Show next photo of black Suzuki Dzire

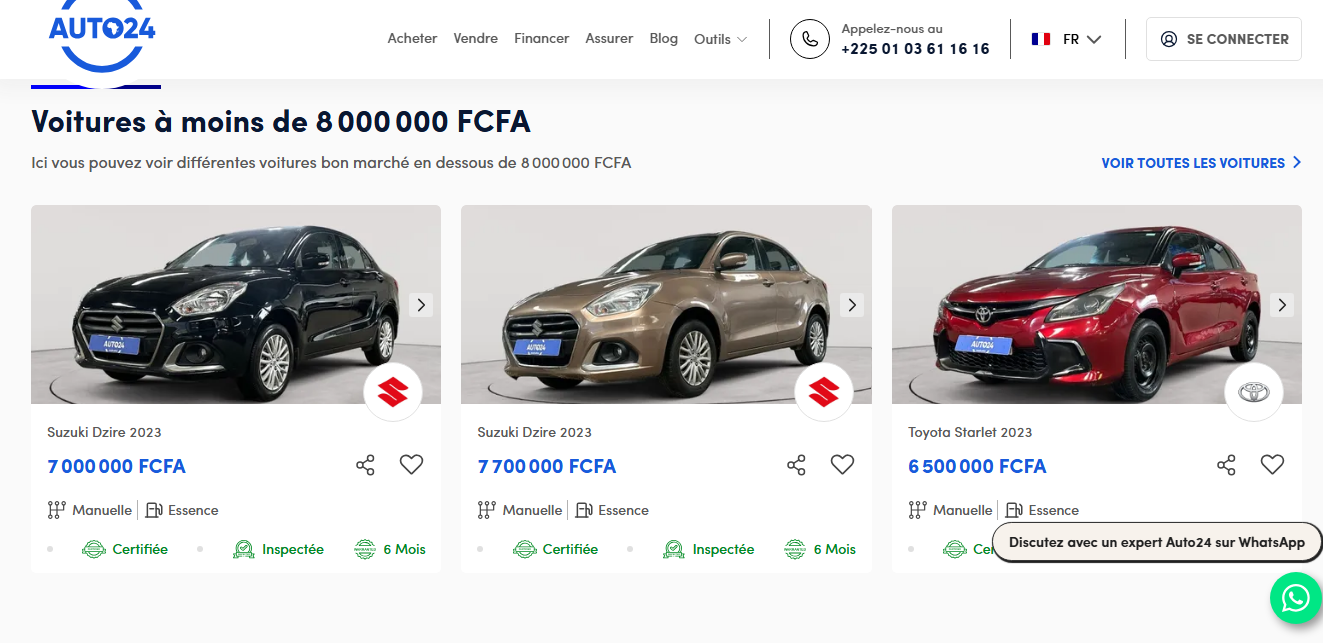421,305
